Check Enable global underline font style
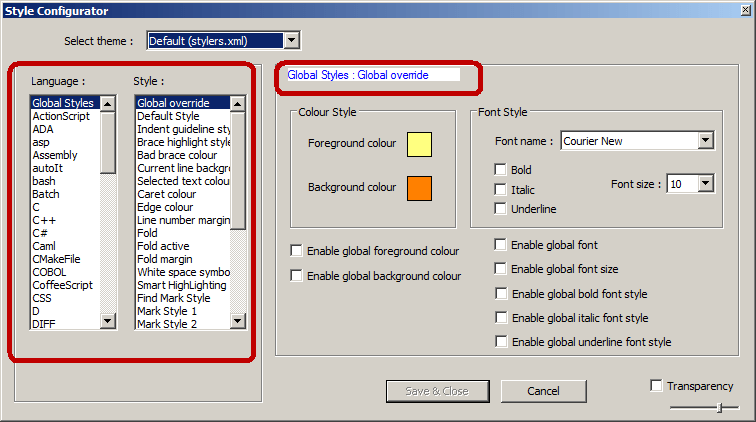 [x=501, y=341]
